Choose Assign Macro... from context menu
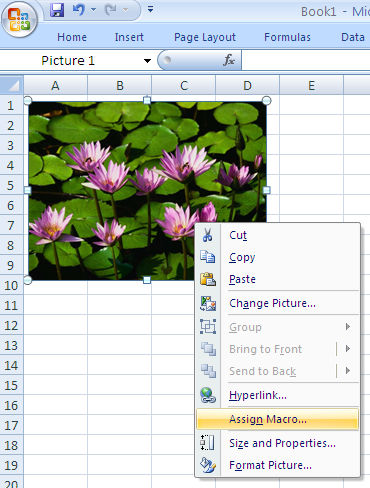Viewport: 370px width, 488px height. tap(277, 419)
